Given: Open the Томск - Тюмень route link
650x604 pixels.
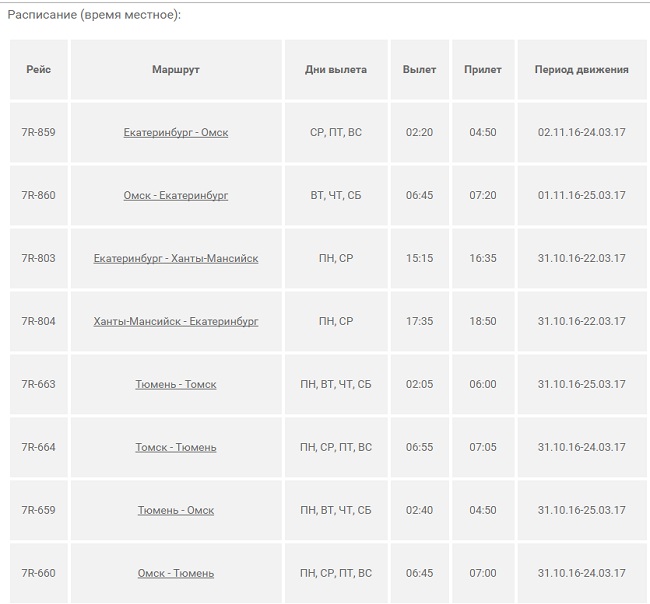Looking at the screenshot, I should click(176, 447).
